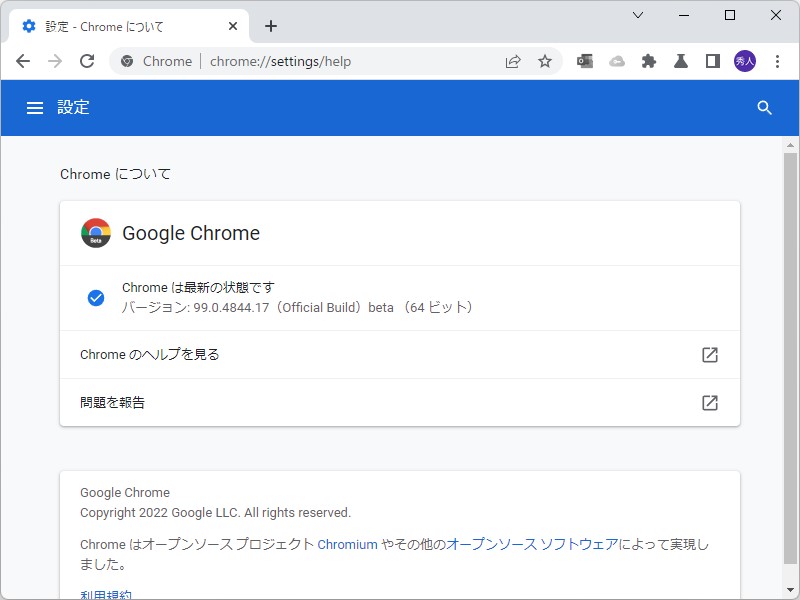Open the Extensions puzzle piece icon
The image size is (800, 600).
tap(649, 61)
